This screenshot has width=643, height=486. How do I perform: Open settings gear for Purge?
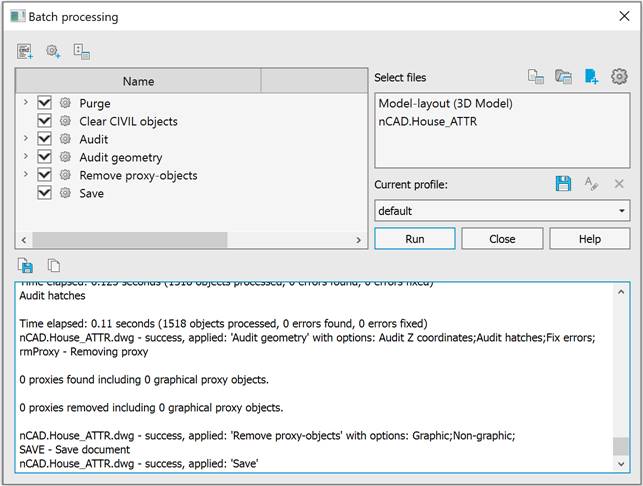tap(65, 103)
